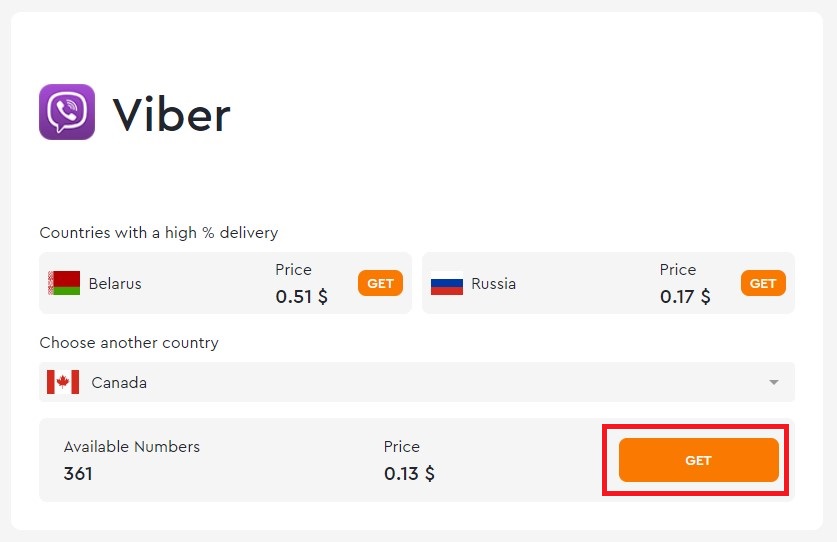The width and height of the screenshot is (837, 542).
Task: Click the 'Choose another country' label
Action: (128, 343)
